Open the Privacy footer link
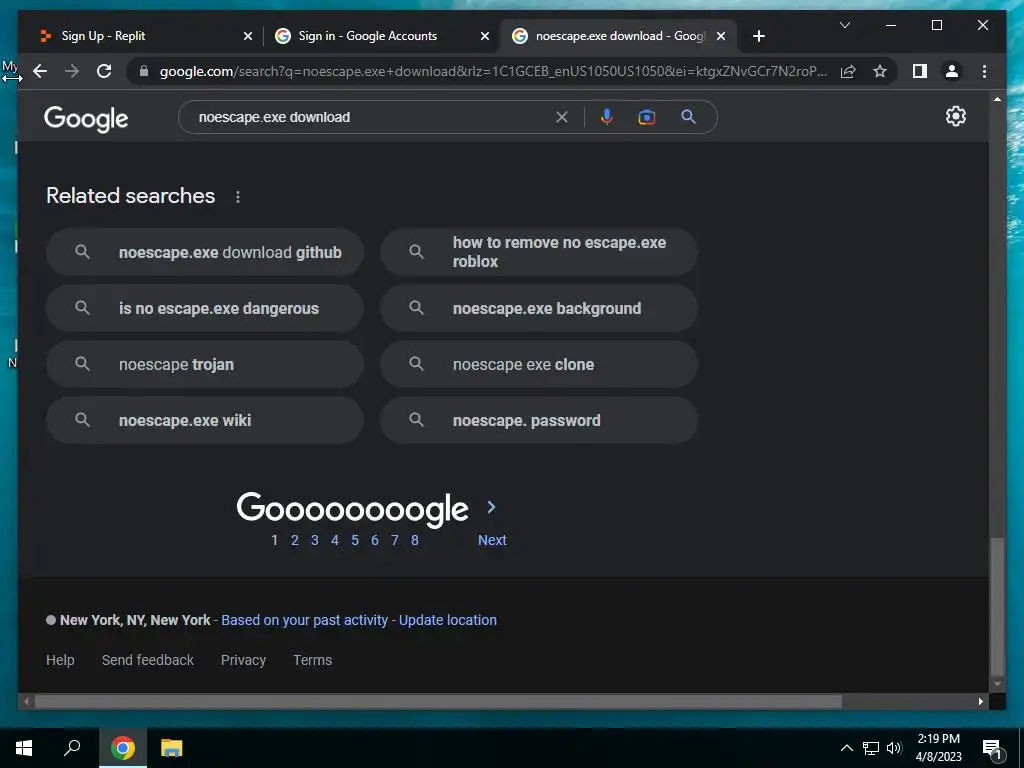Image resolution: width=1024 pixels, height=768 pixels. [243, 660]
